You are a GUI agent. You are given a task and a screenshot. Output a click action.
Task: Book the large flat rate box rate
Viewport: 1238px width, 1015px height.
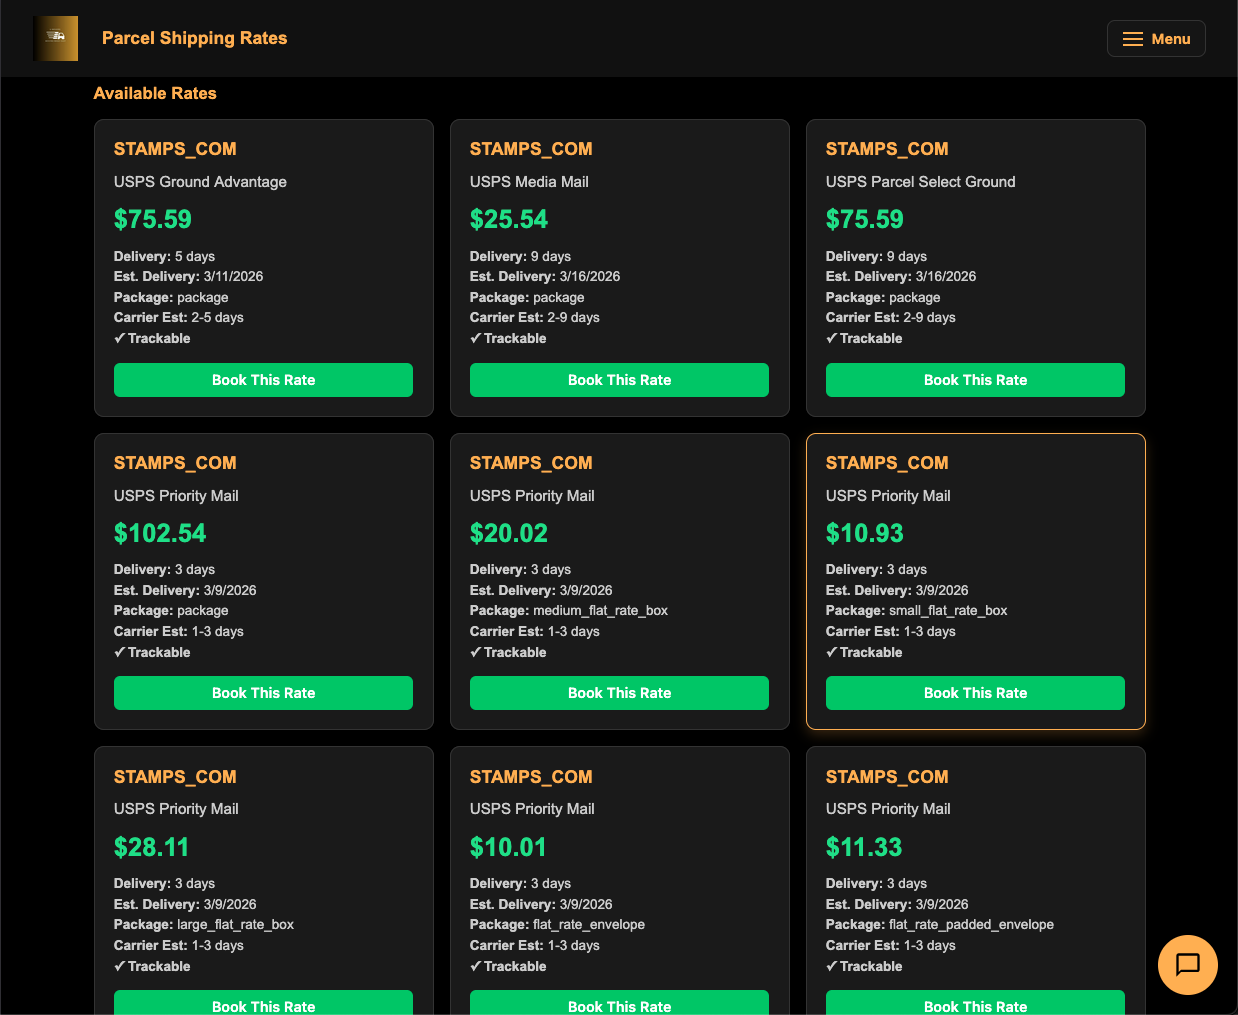coord(263,1006)
